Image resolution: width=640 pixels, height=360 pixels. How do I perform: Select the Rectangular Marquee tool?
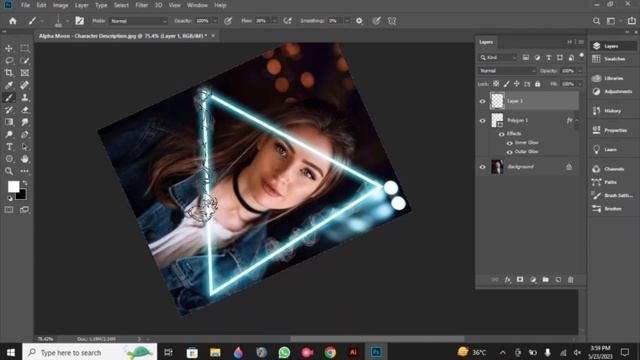tap(24, 48)
